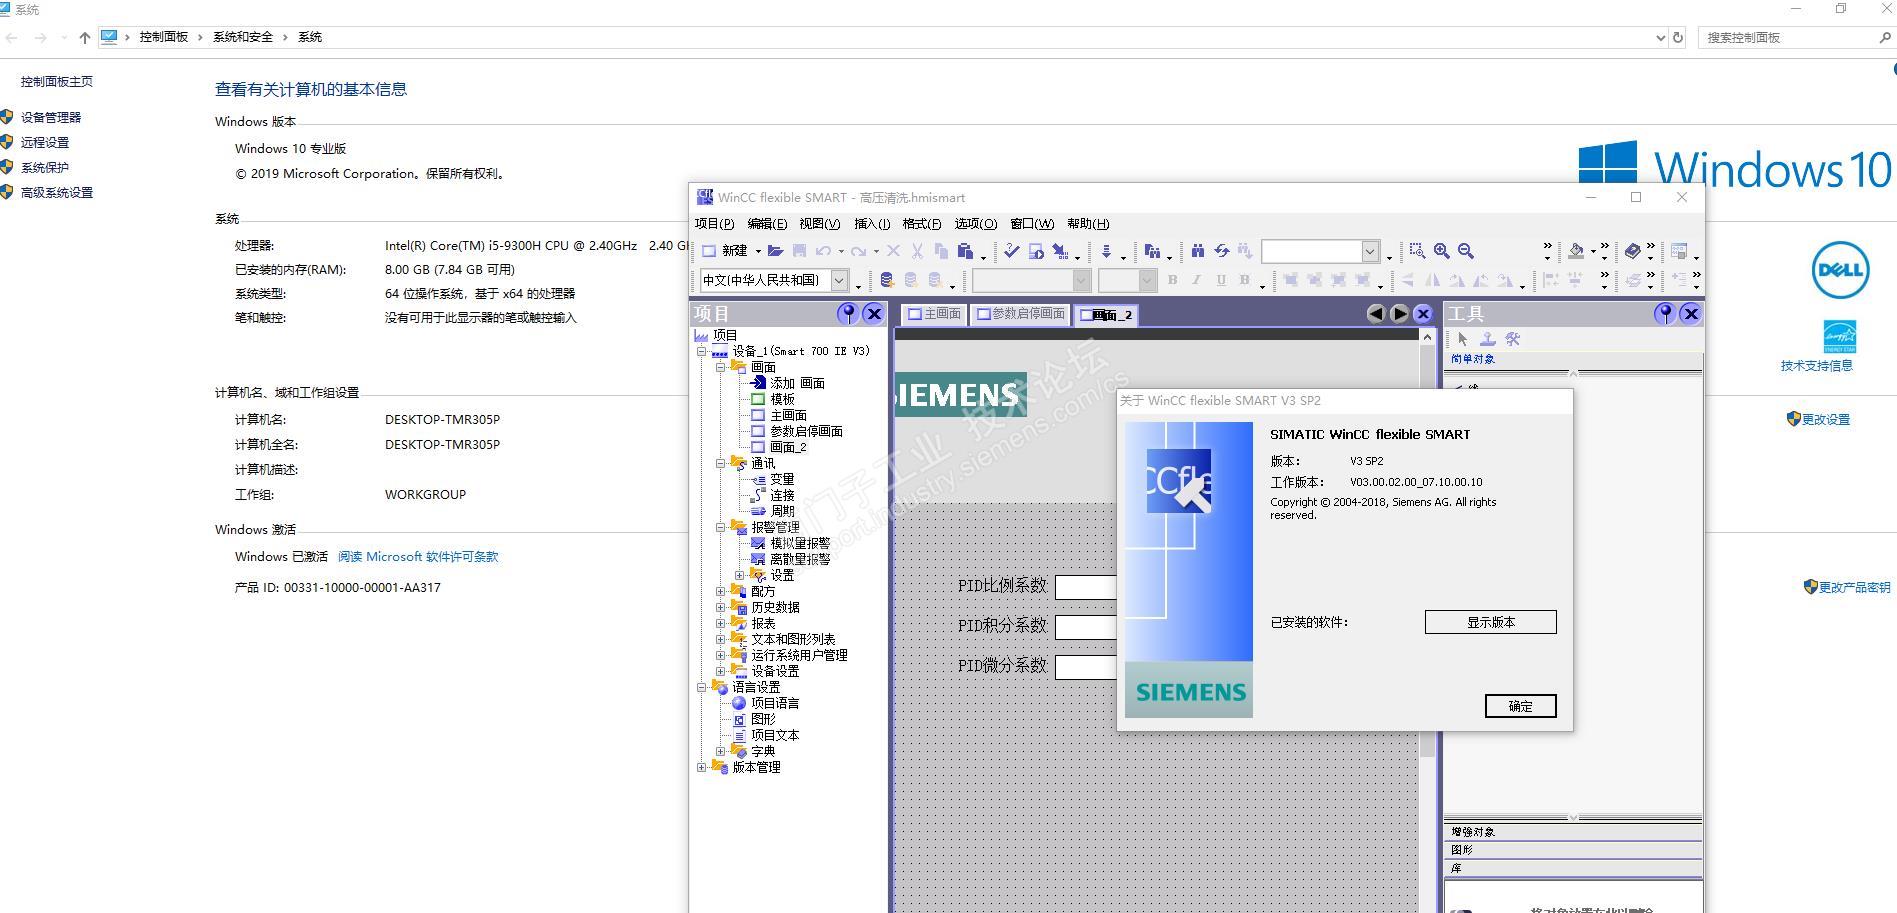This screenshot has width=1897, height=913.
Task: Click the help book icon in toolbar
Action: click(x=1632, y=251)
